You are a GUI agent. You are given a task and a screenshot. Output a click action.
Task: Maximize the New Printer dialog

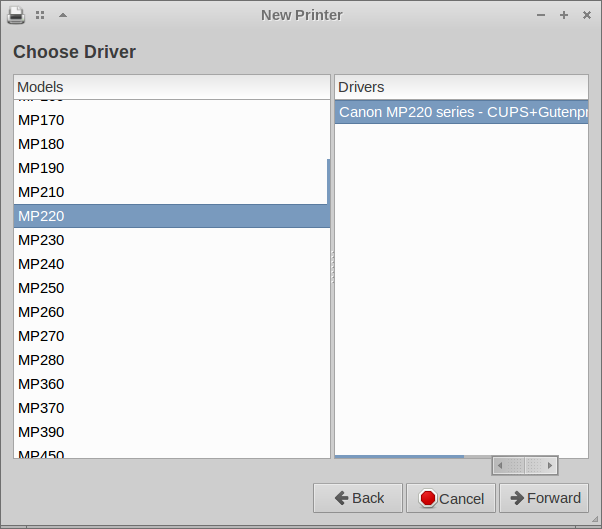564,15
